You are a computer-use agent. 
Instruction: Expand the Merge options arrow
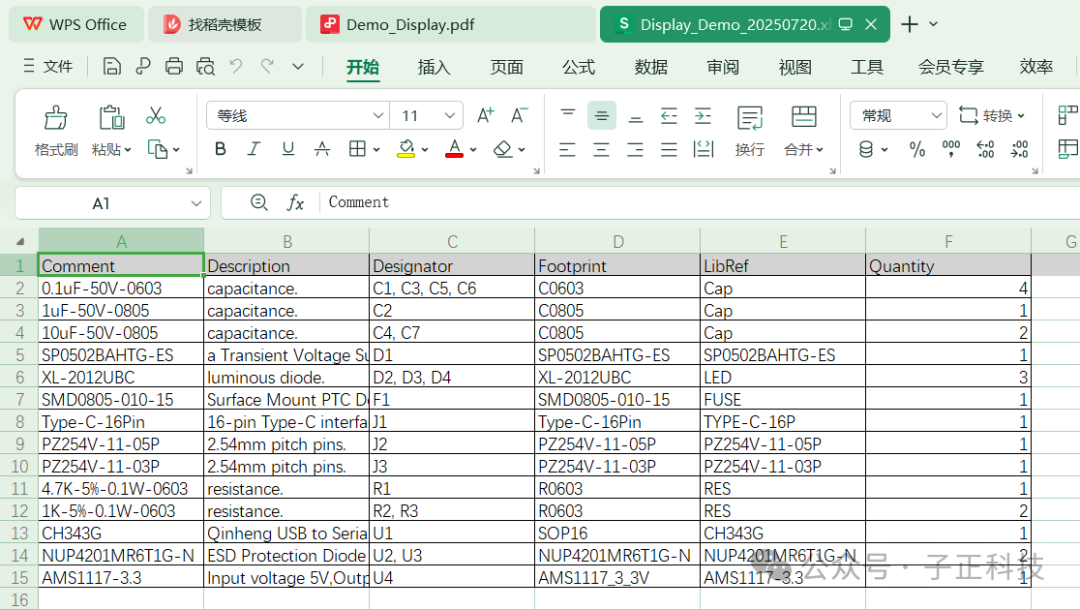click(x=820, y=149)
